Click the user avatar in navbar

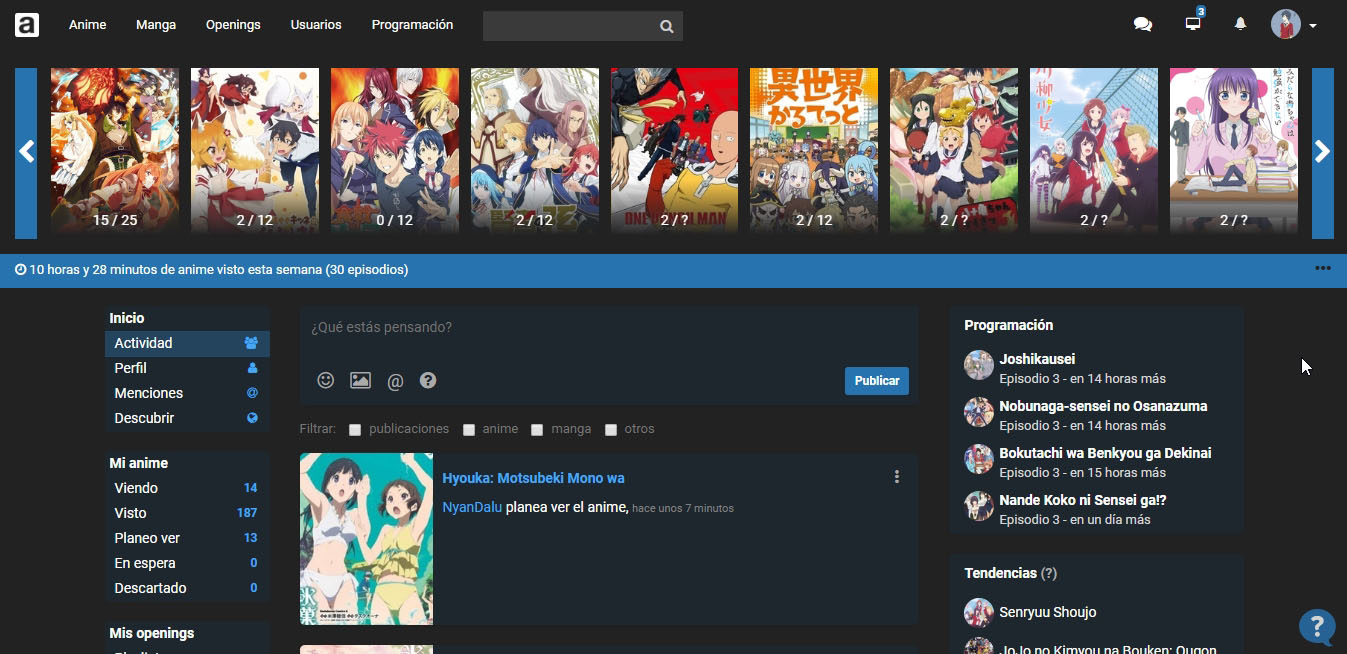tap(1286, 25)
